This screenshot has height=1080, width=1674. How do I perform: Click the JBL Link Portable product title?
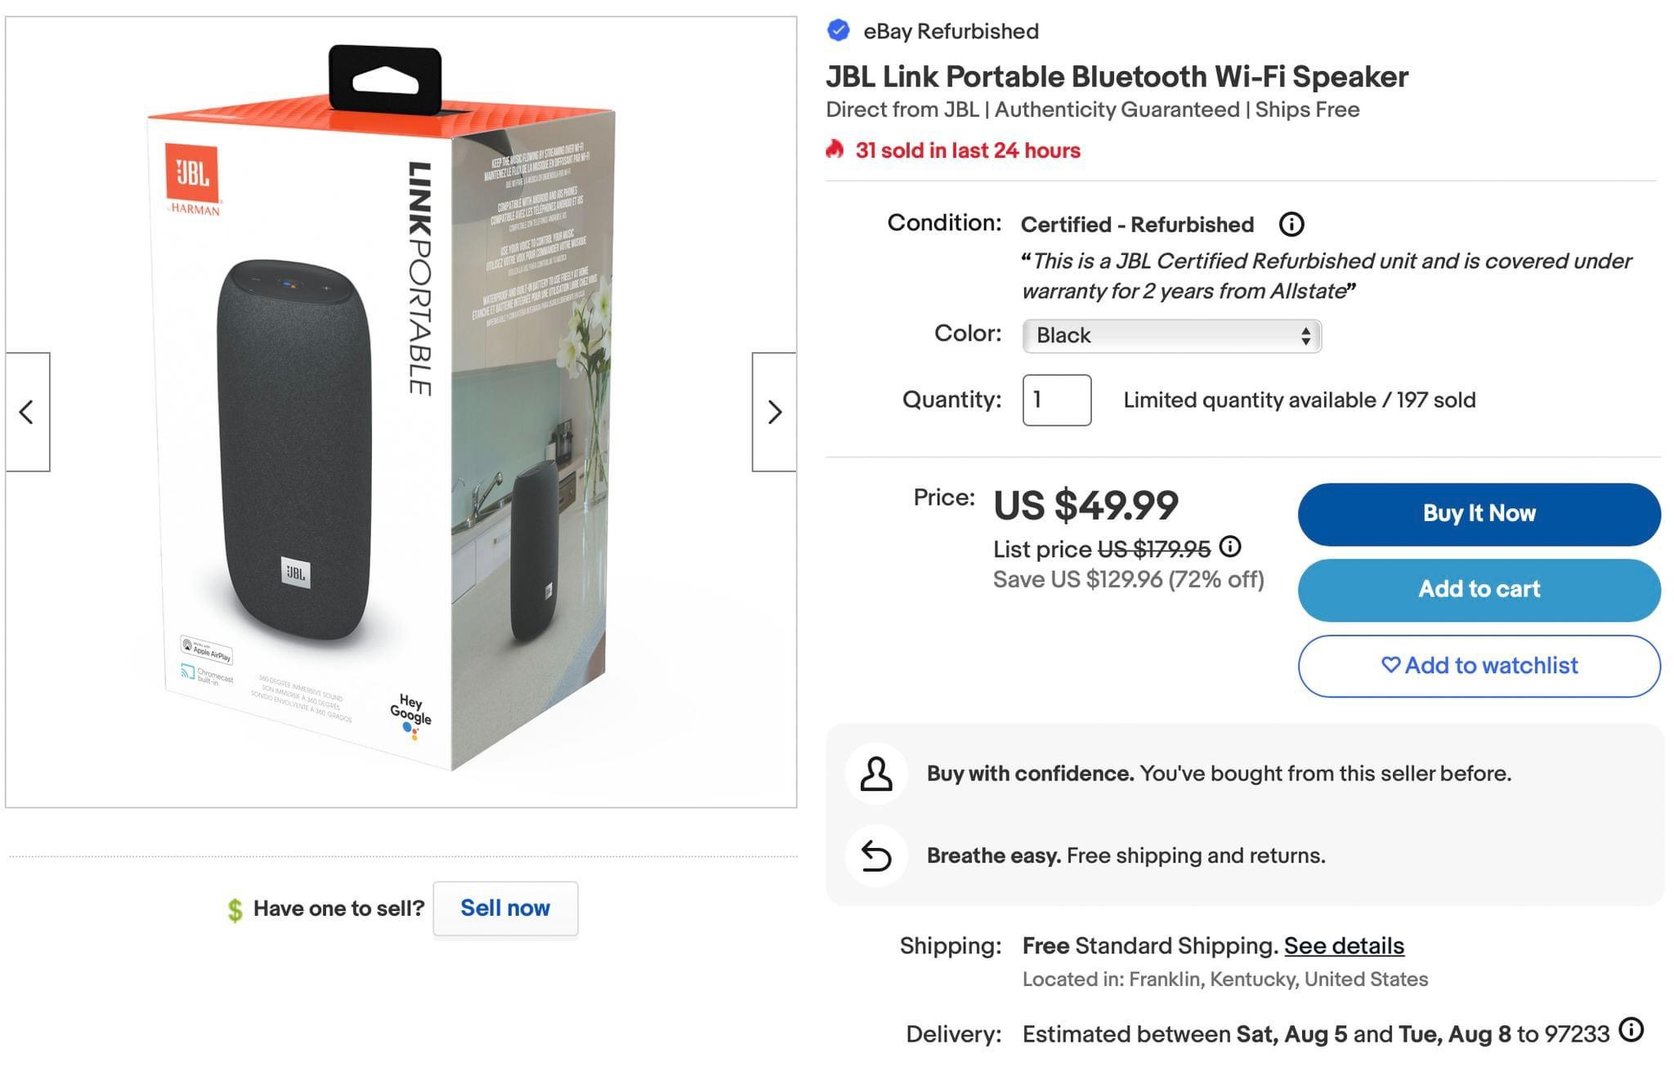(1116, 77)
